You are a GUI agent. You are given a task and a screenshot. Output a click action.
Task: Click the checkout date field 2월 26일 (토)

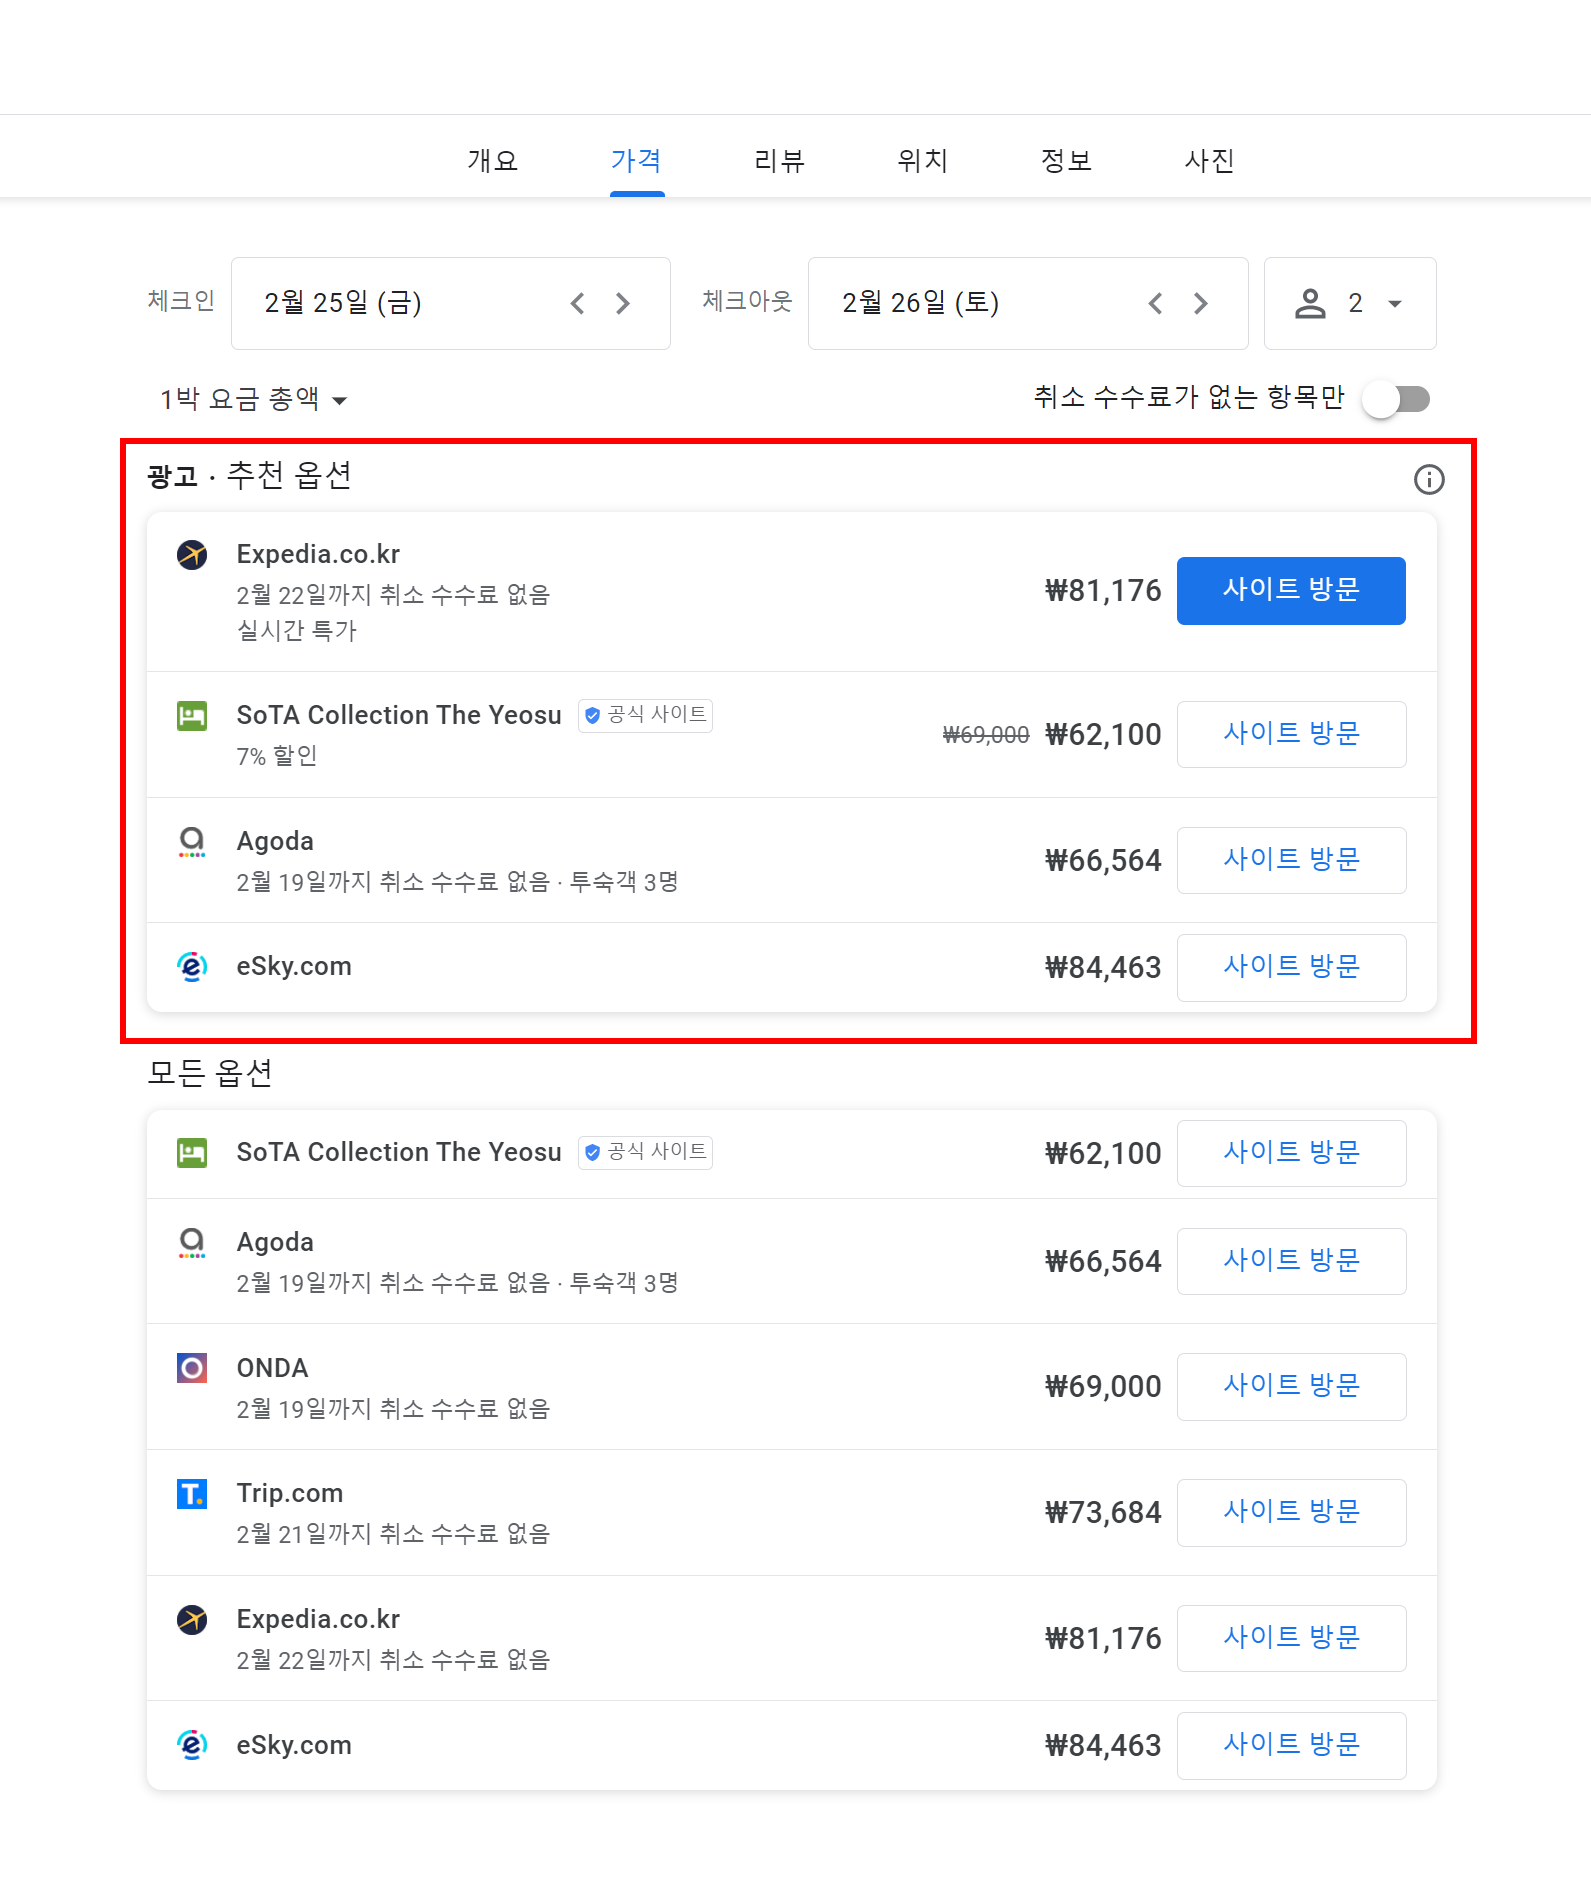pyautogui.click(x=1028, y=303)
